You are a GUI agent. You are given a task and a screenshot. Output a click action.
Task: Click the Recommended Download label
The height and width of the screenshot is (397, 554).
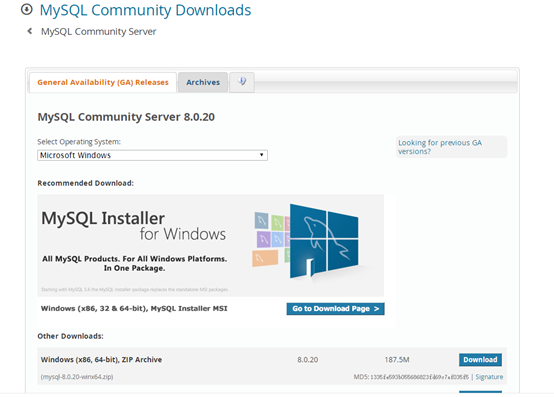pos(86,183)
